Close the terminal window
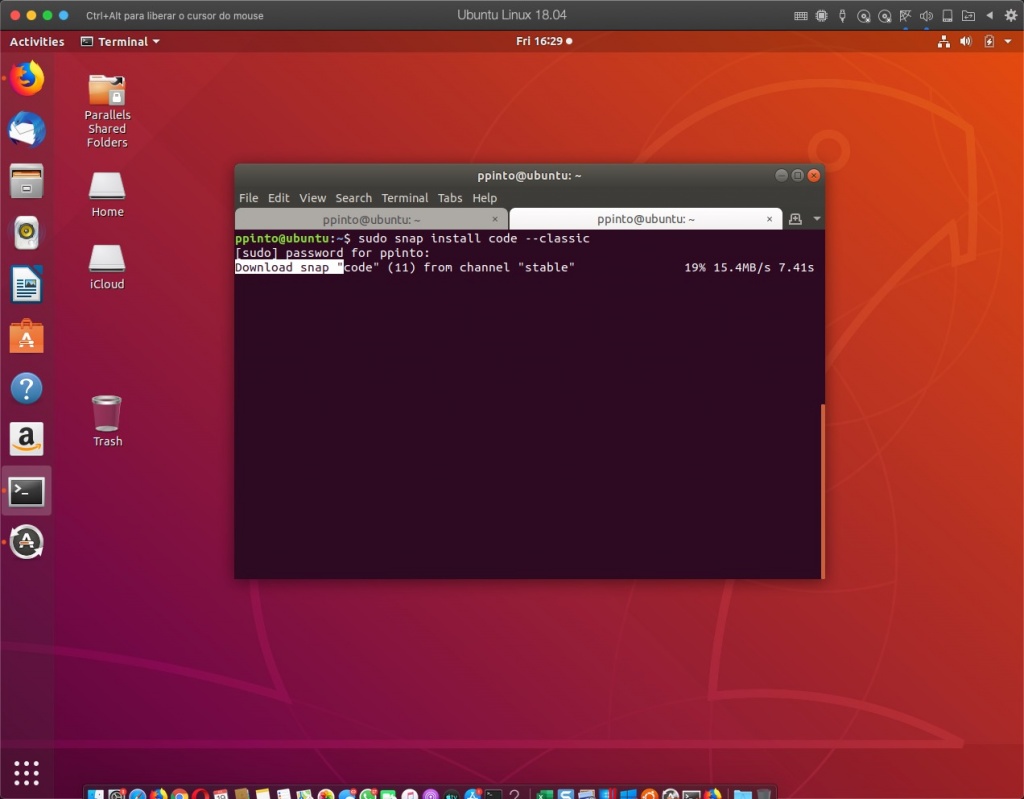This screenshot has width=1024, height=799. (814, 175)
